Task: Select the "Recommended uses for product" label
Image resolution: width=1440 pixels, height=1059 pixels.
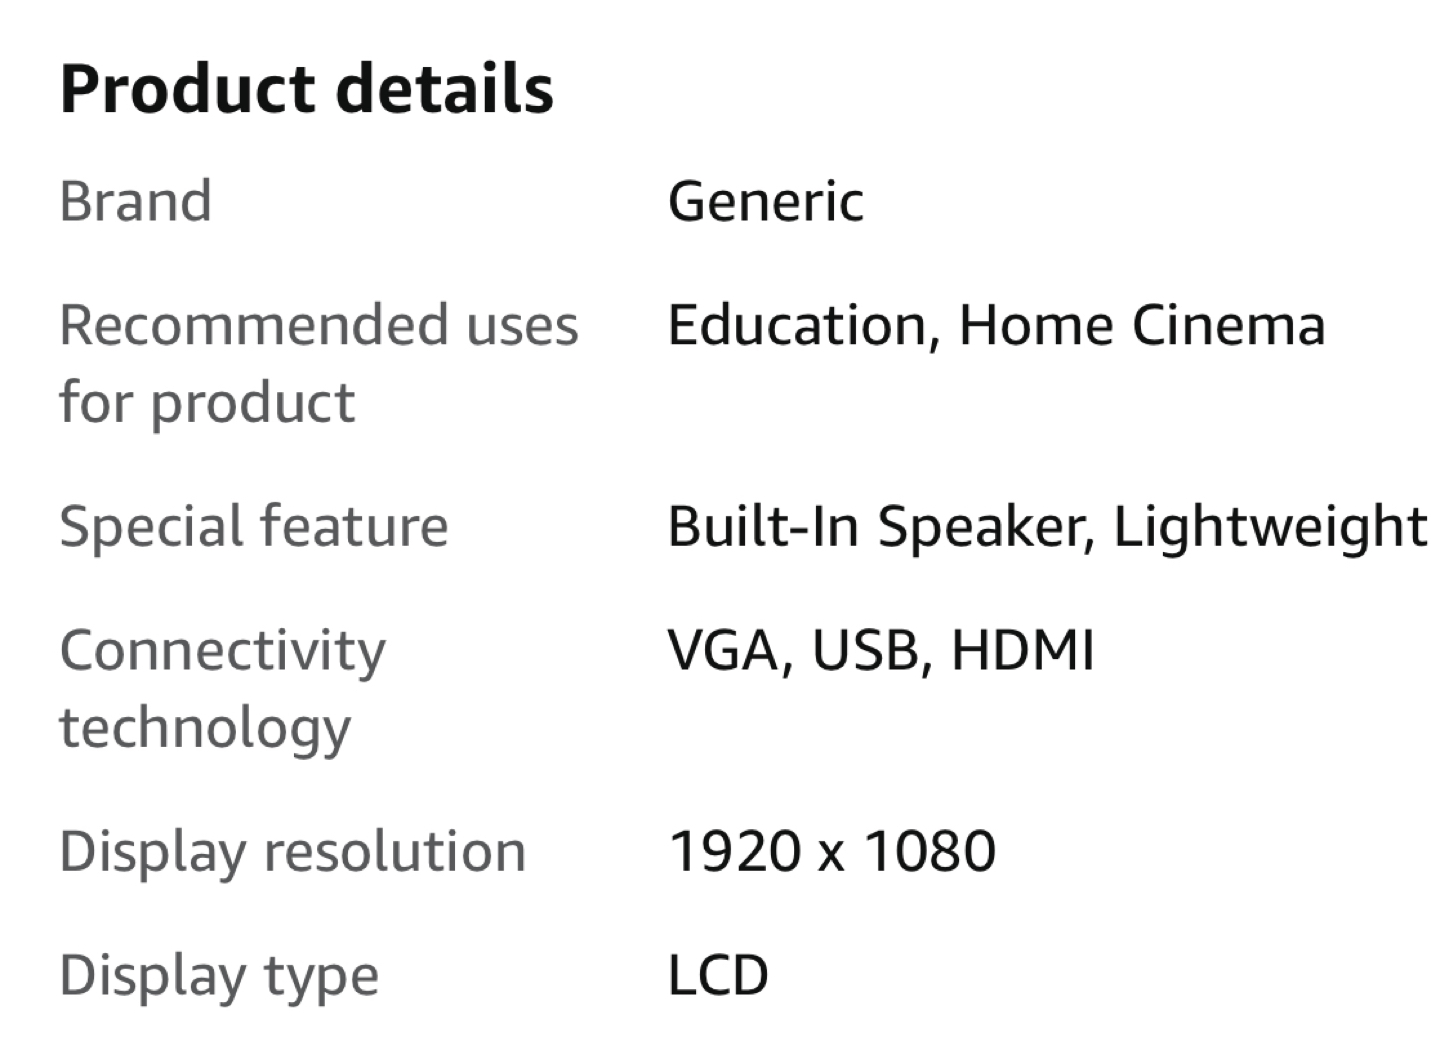Action: (318, 363)
